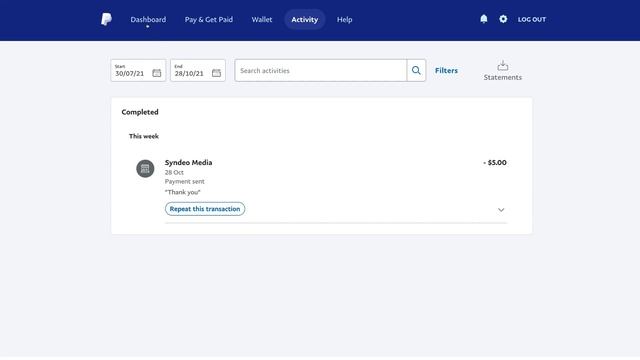Viewport: 640px width, 360px height.
Task: Switch to the Wallet tab
Action: pos(262,20)
